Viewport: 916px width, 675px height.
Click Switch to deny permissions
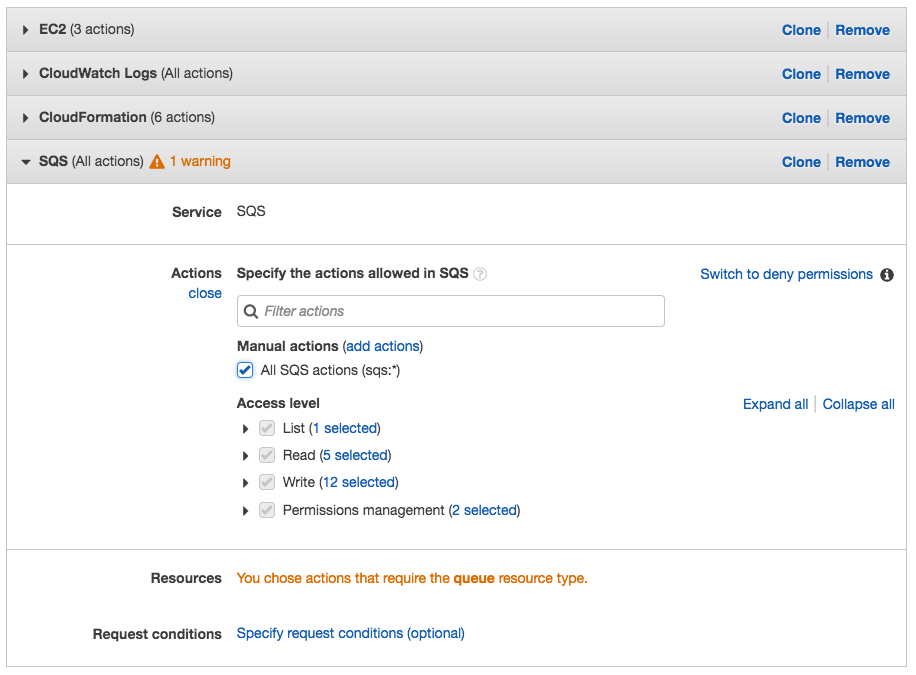click(x=786, y=274)
